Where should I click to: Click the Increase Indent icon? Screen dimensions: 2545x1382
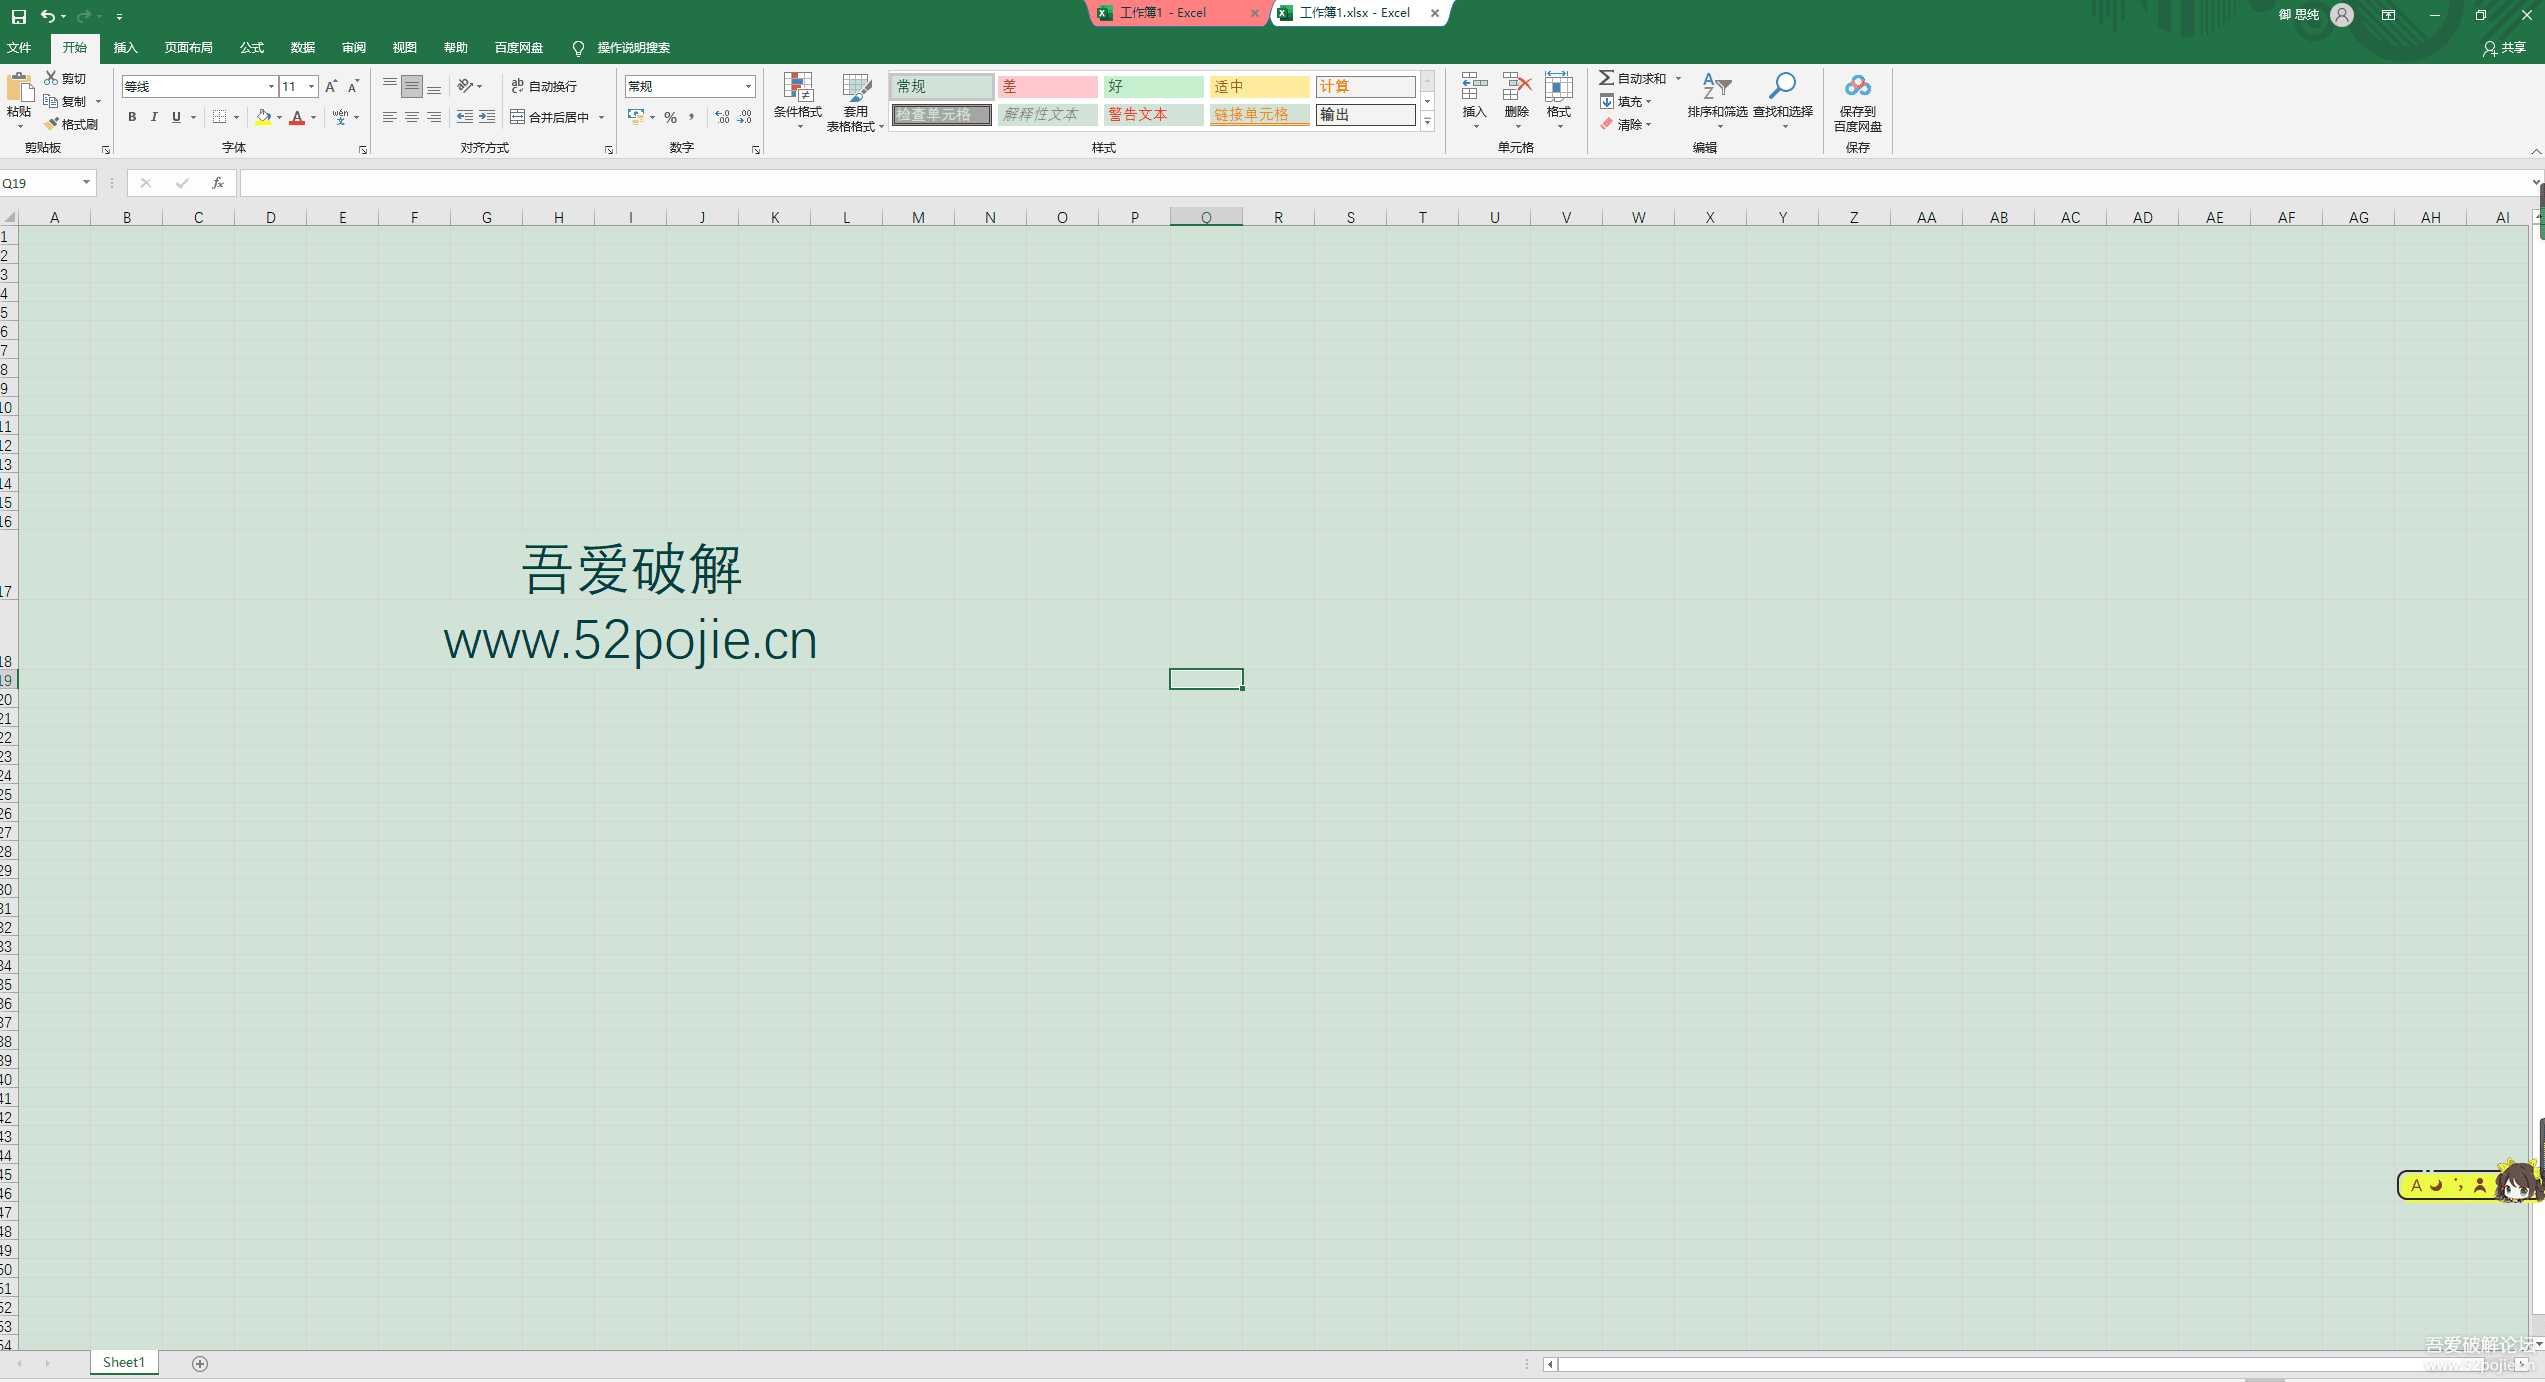pyautogui.click(x=487, y=117)
